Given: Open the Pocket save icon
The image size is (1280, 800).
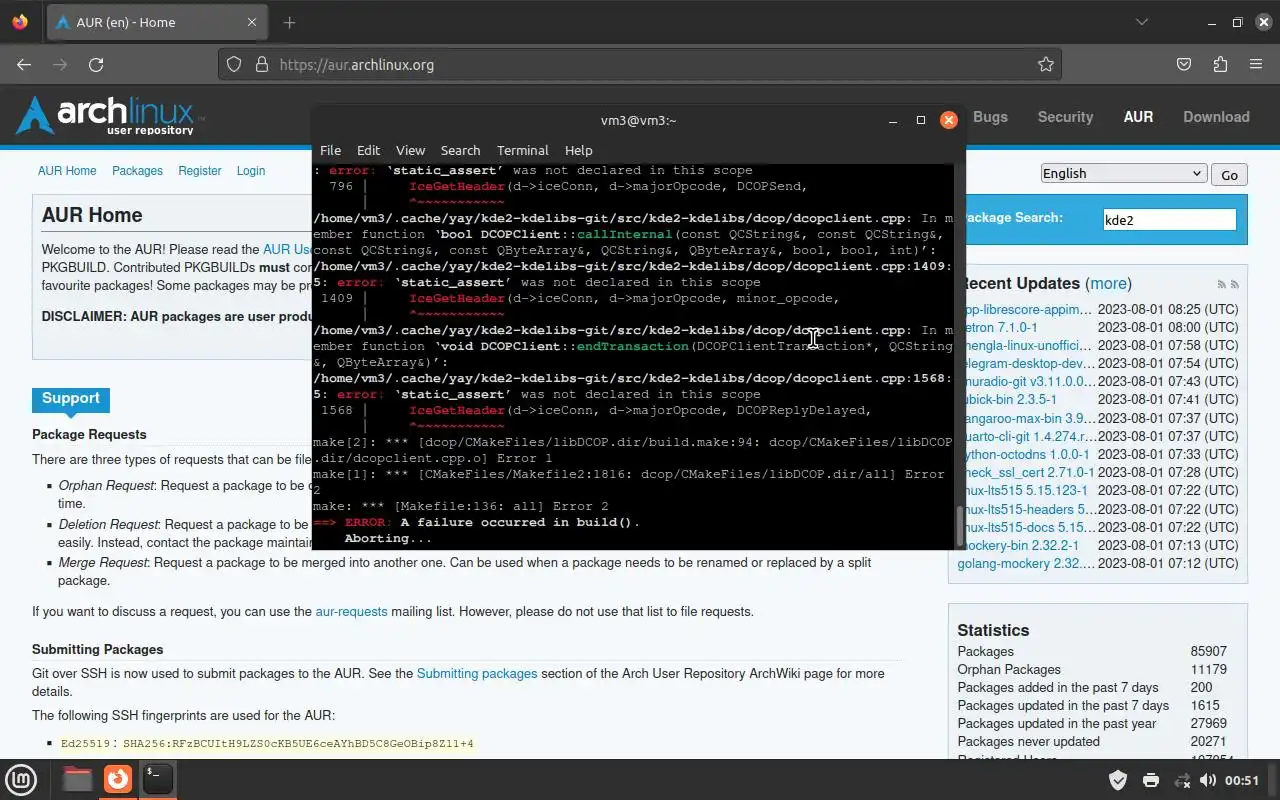Looking at the screenshot, I should 1184,64.
